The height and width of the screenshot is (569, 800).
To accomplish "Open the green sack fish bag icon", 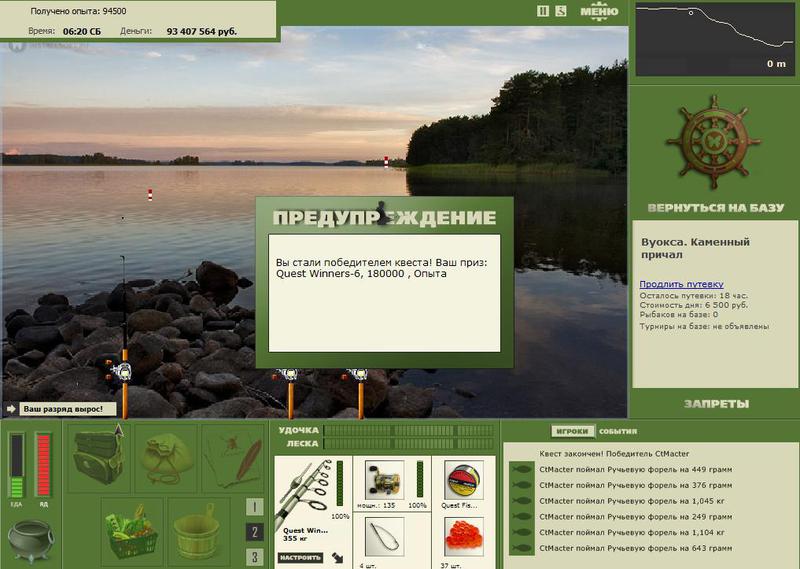I will [165, 458].
